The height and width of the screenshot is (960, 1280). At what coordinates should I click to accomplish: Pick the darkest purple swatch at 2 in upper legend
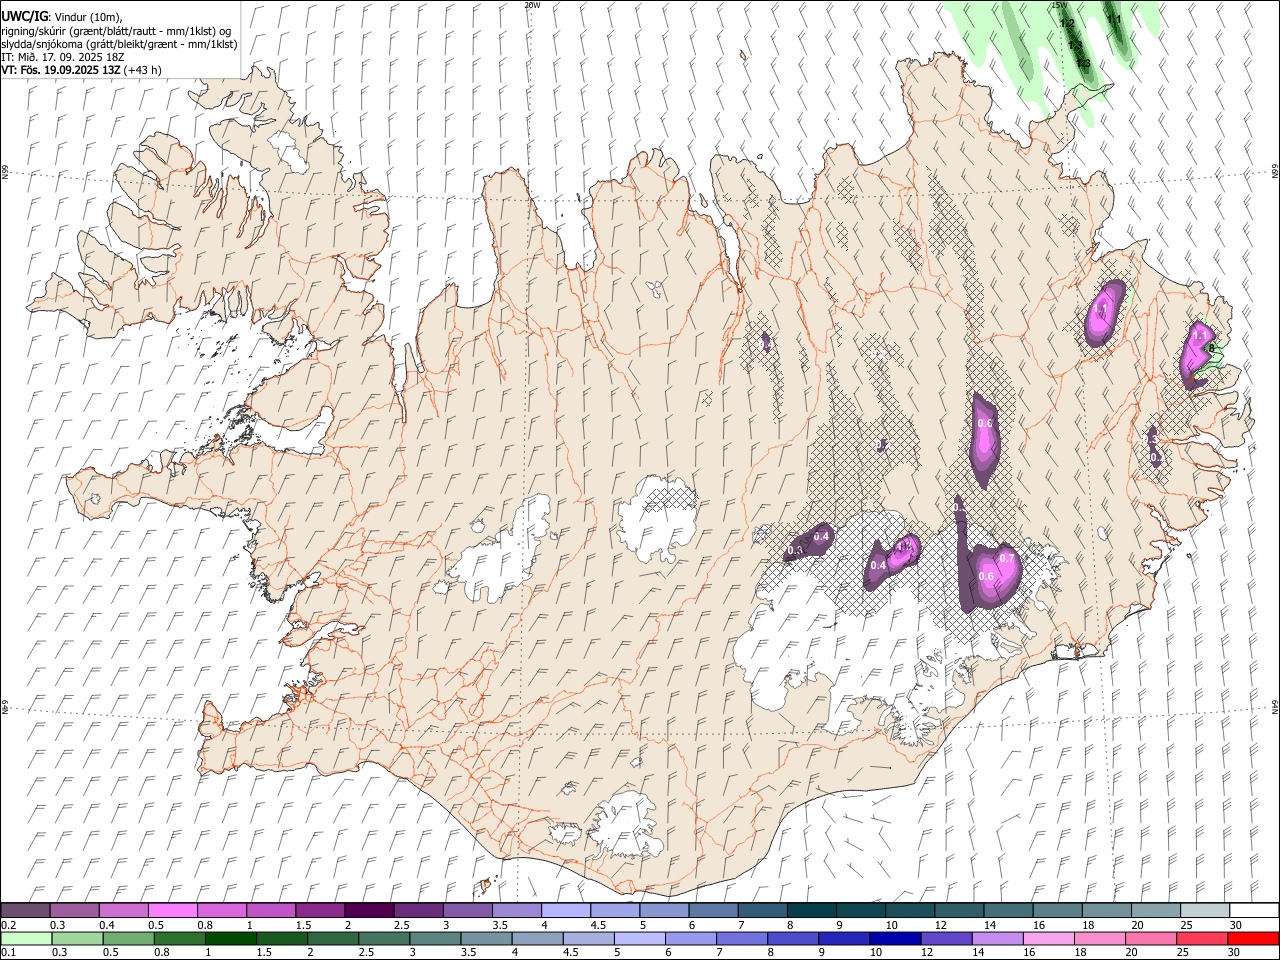pos(369,911)
